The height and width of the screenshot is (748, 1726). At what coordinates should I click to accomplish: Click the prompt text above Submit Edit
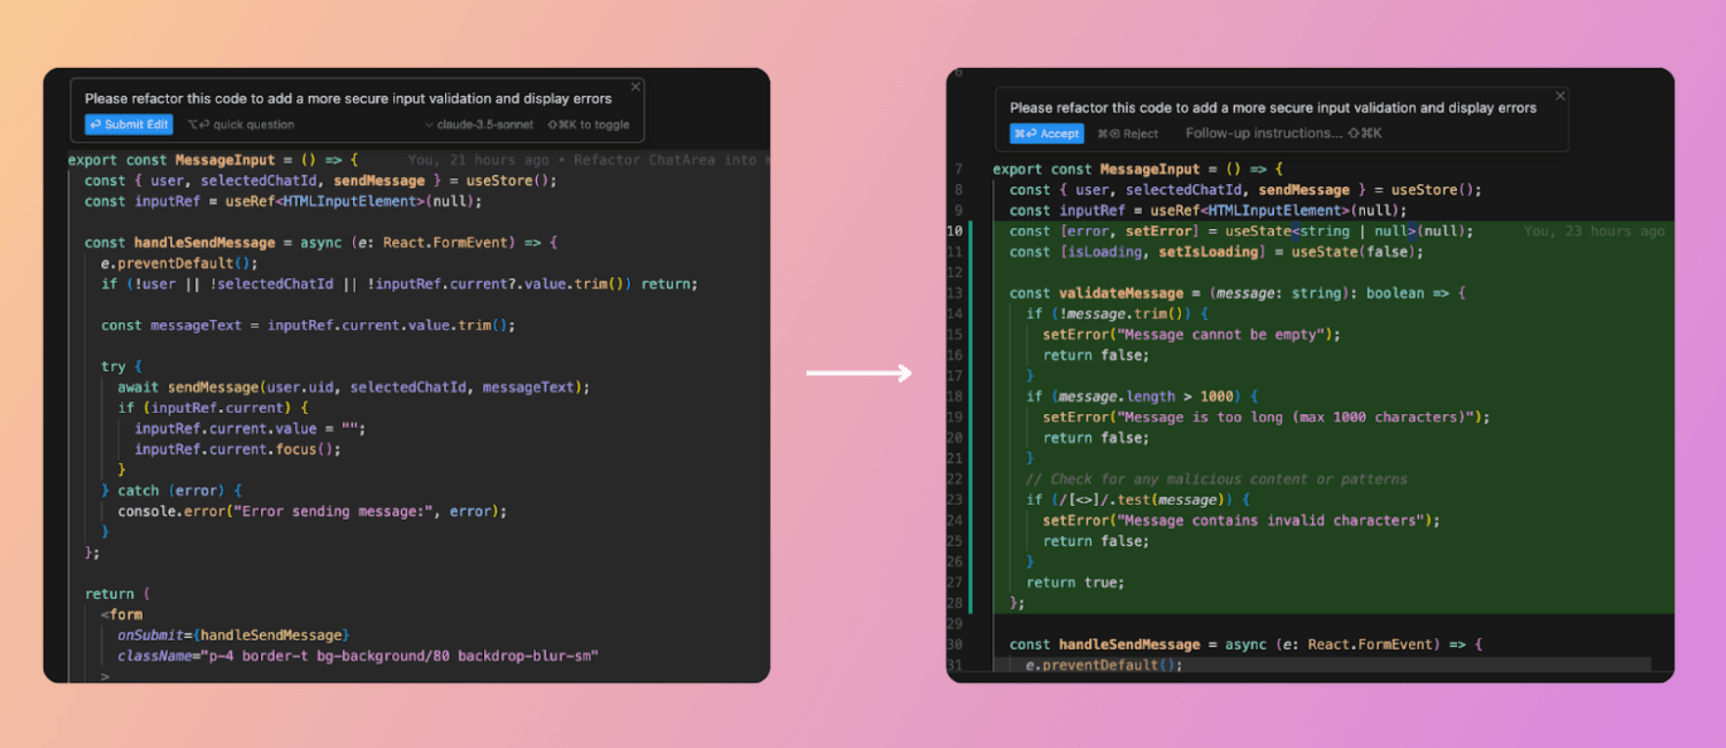click(347, 99)
